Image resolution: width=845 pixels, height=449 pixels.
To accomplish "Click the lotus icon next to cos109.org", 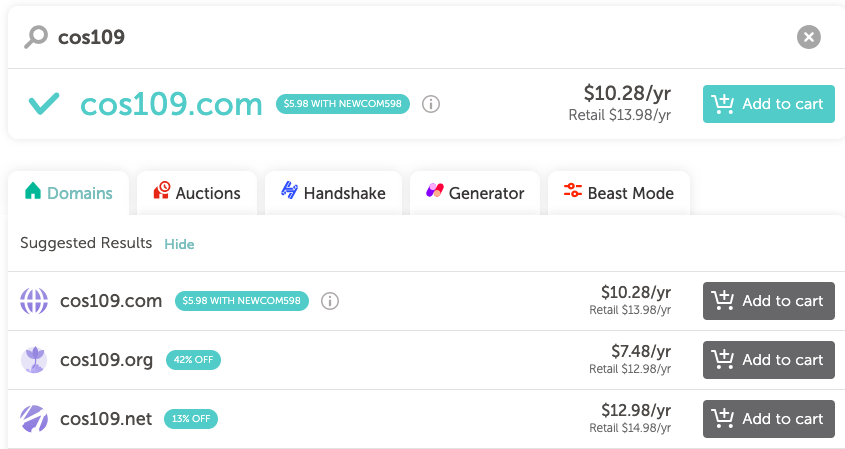I will [x=34, y=360].
